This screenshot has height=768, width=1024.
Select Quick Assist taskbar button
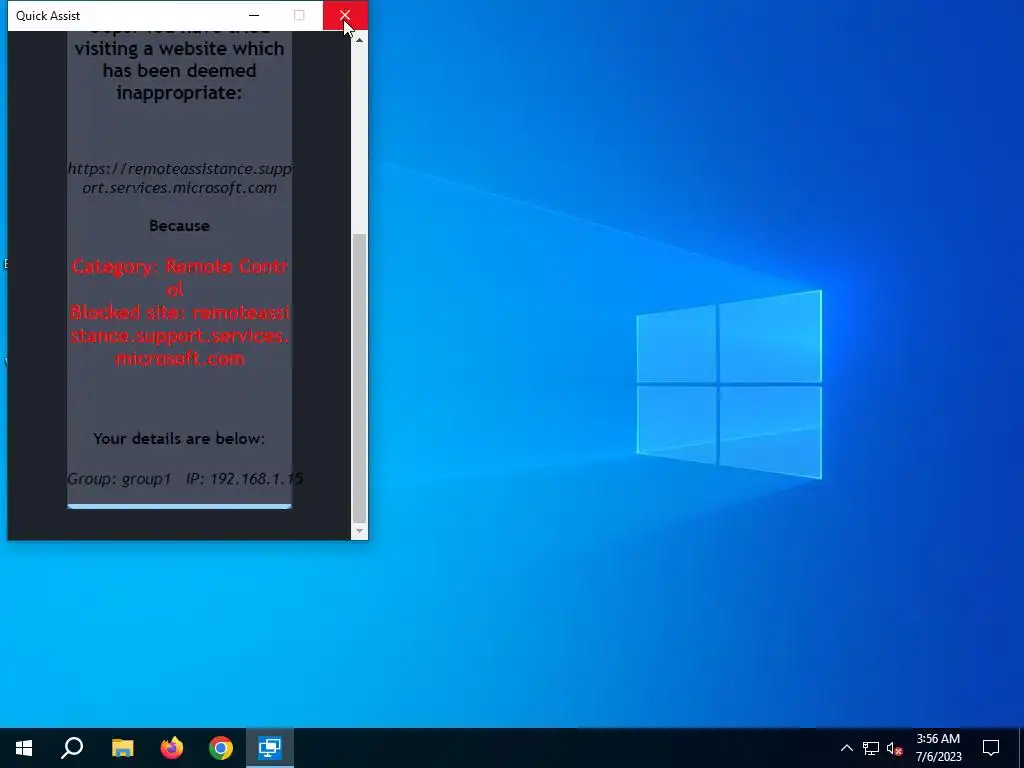tap(270, 748)
